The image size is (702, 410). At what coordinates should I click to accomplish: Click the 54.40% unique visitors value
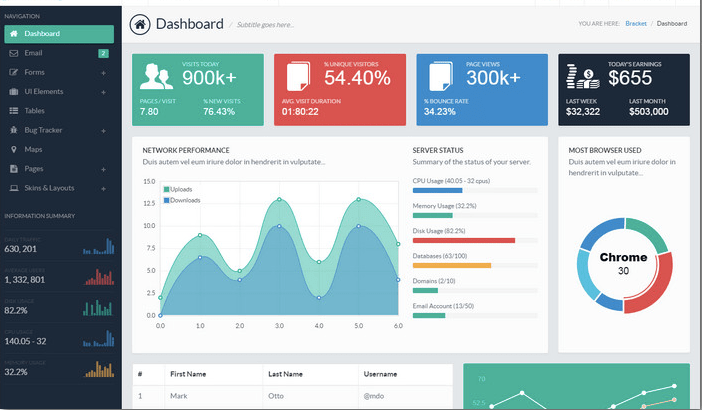tap(357, 78)
